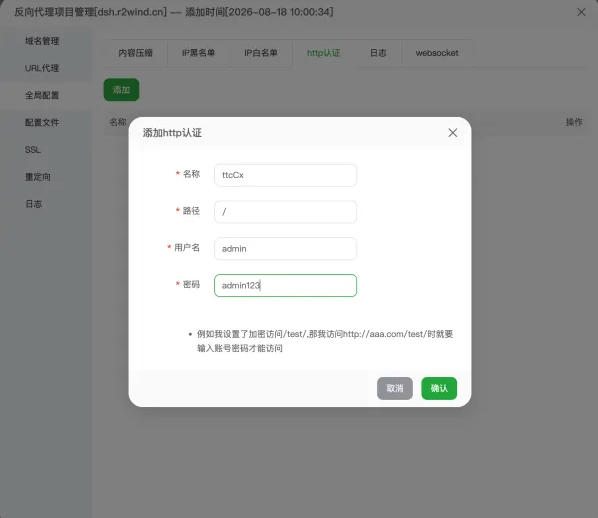Viewport: 598px width, 518px height.
Task: Open the IP白名单 tab
Action: tap(261, 53)
